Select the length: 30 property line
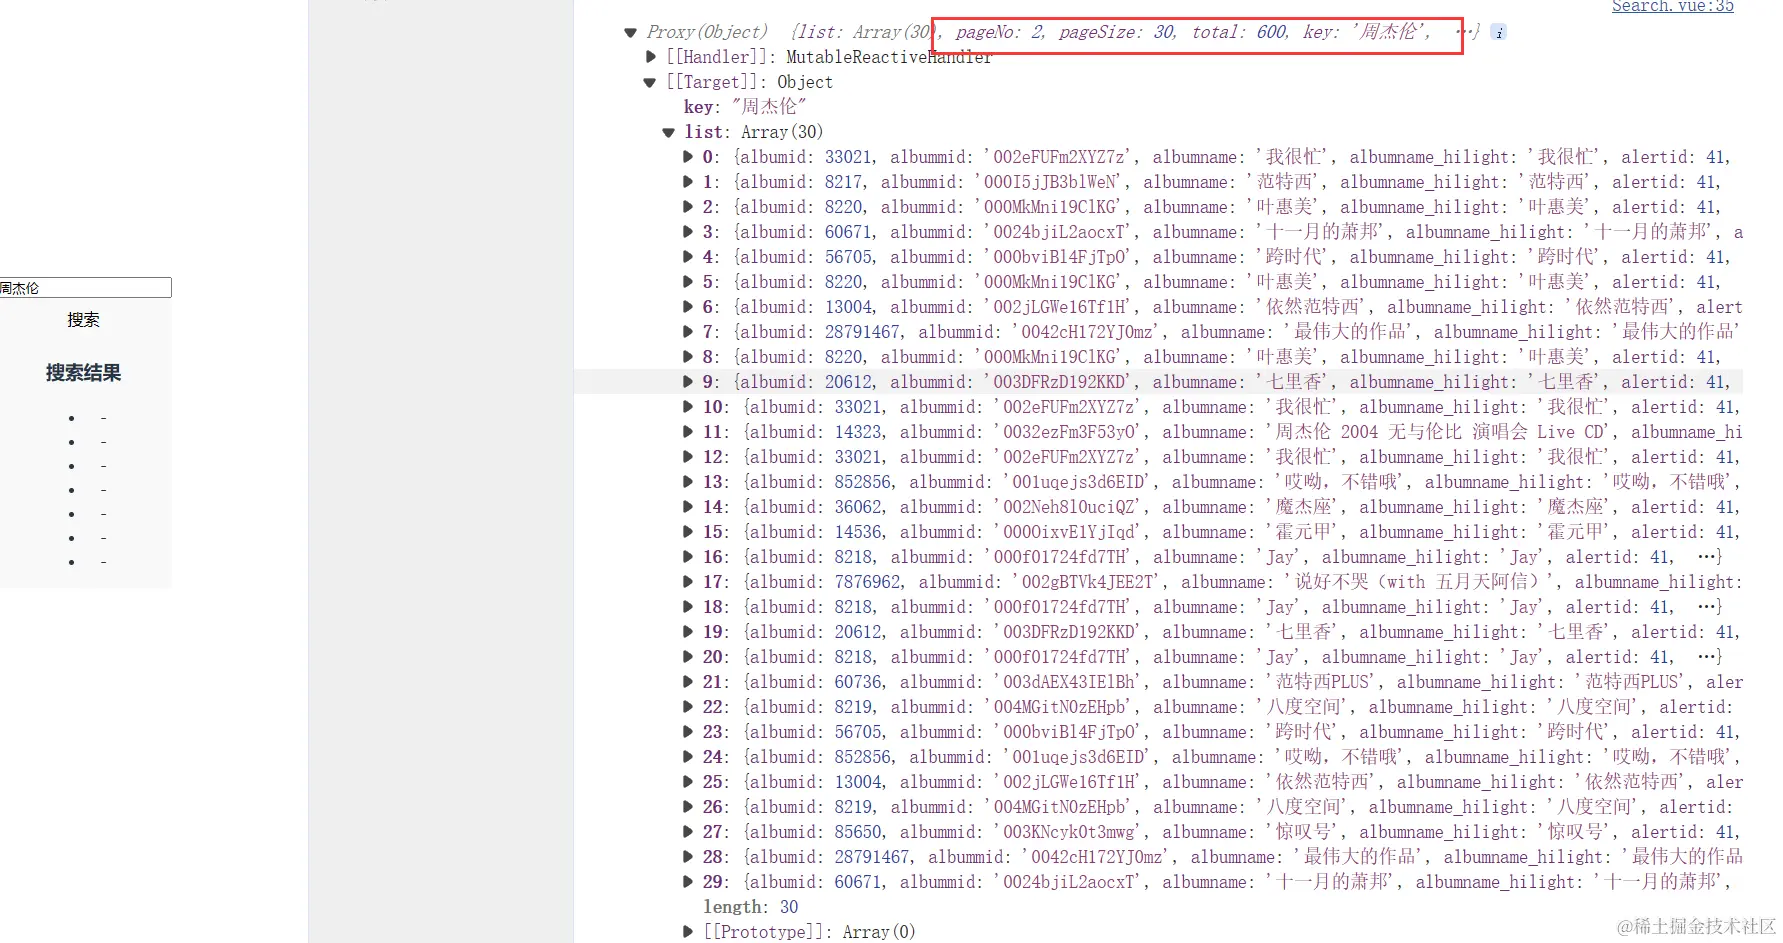Viewport: 1783px width, 943px height. click(751, 907)
